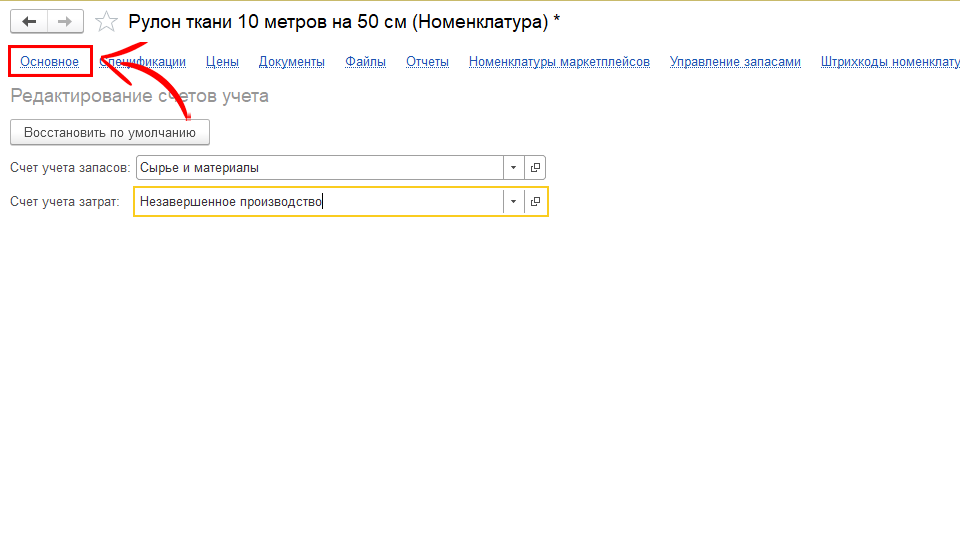Open the Сырье и материалы account form icon

tap(535, 168)
